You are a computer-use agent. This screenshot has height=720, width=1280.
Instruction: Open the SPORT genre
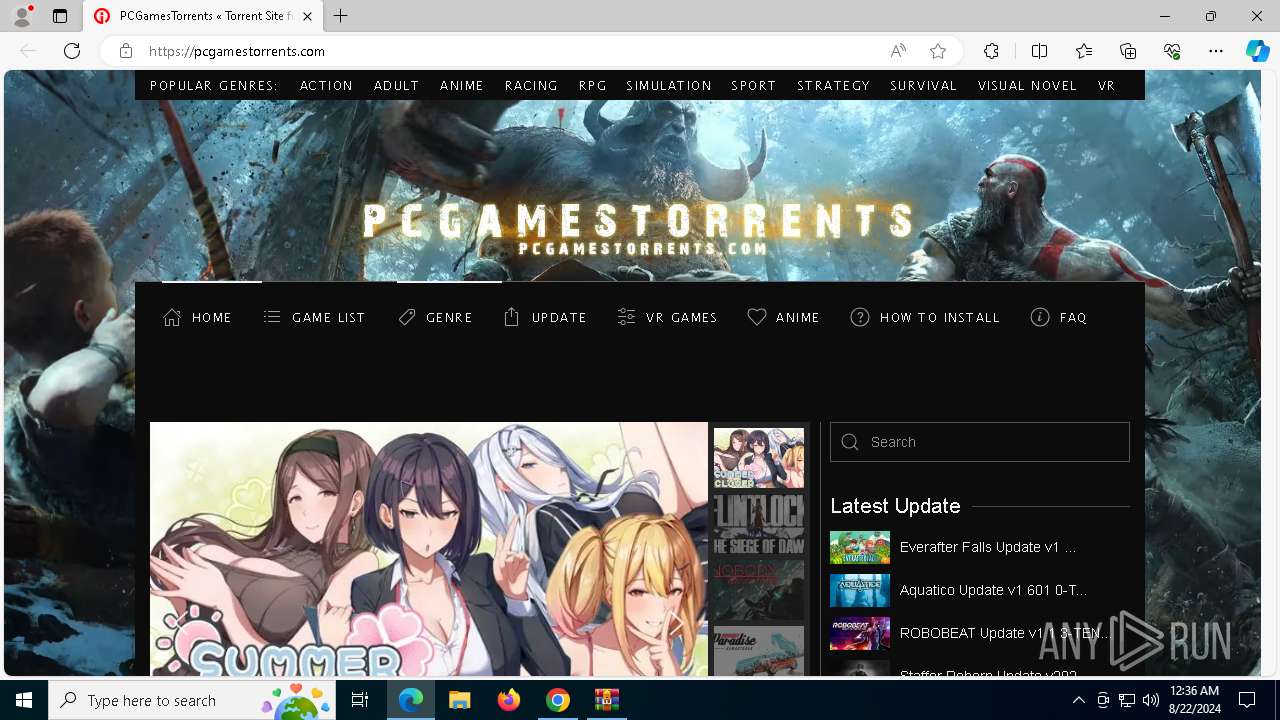click(754, 85)
